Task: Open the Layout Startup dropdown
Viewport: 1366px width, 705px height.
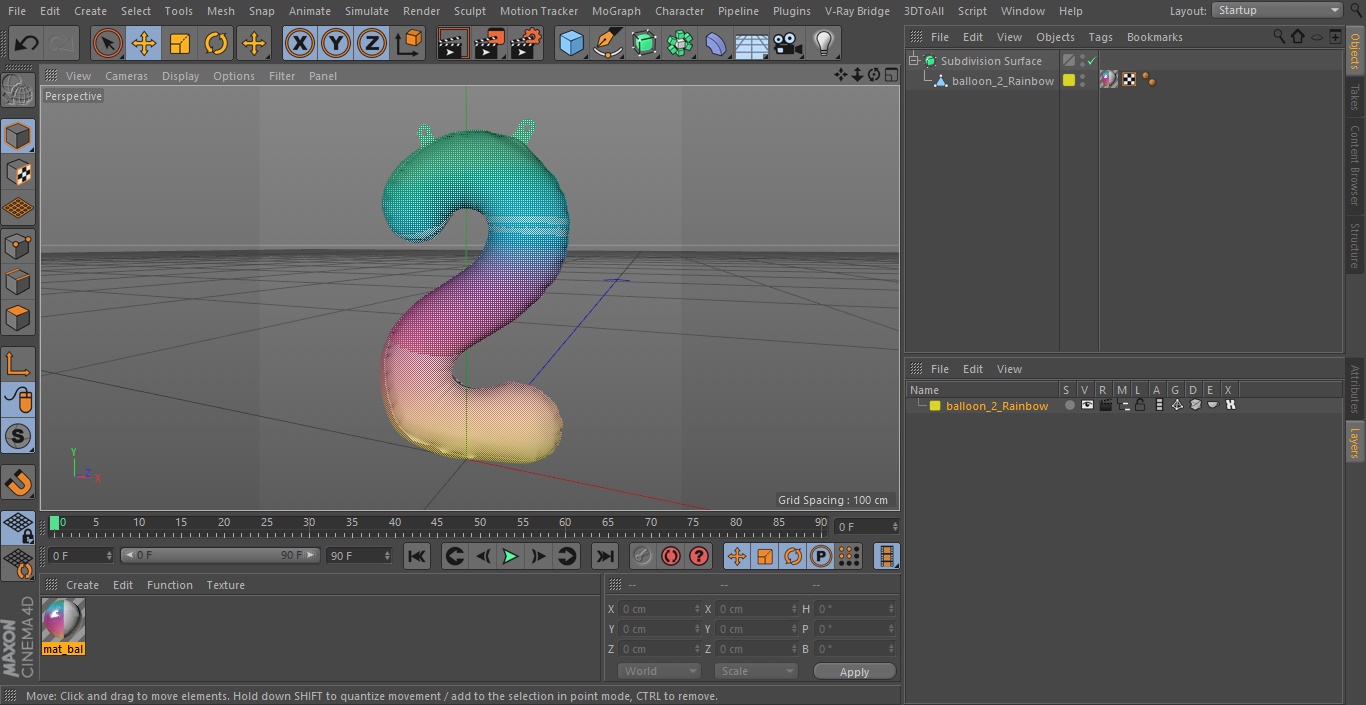Action: 1277,10
